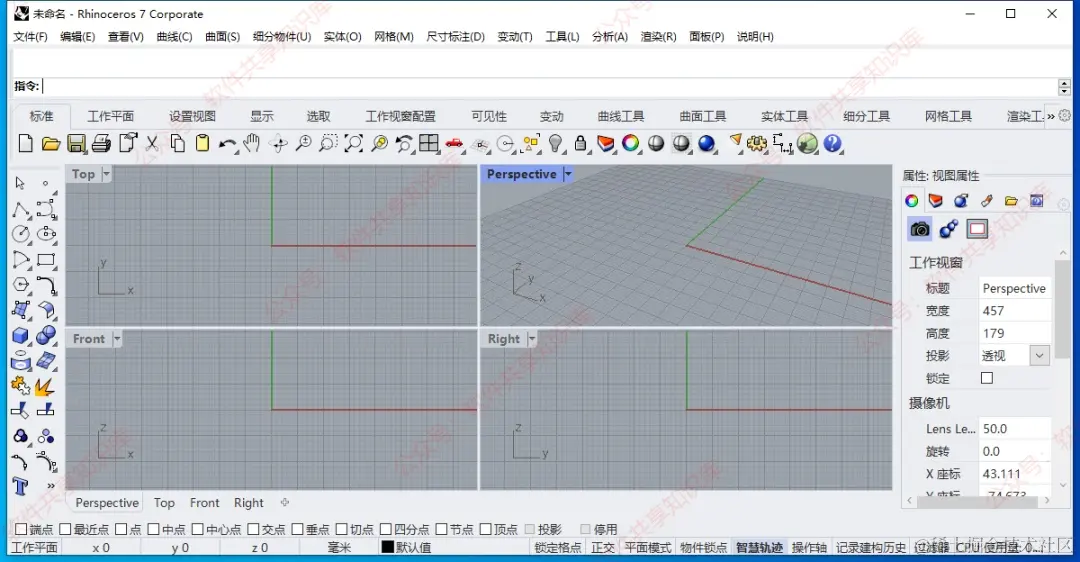Screen dimensions: 1080x562
Task: Open layers via color wheel toolbar icon
Action: pyautogui.click(x=630, y=143)
